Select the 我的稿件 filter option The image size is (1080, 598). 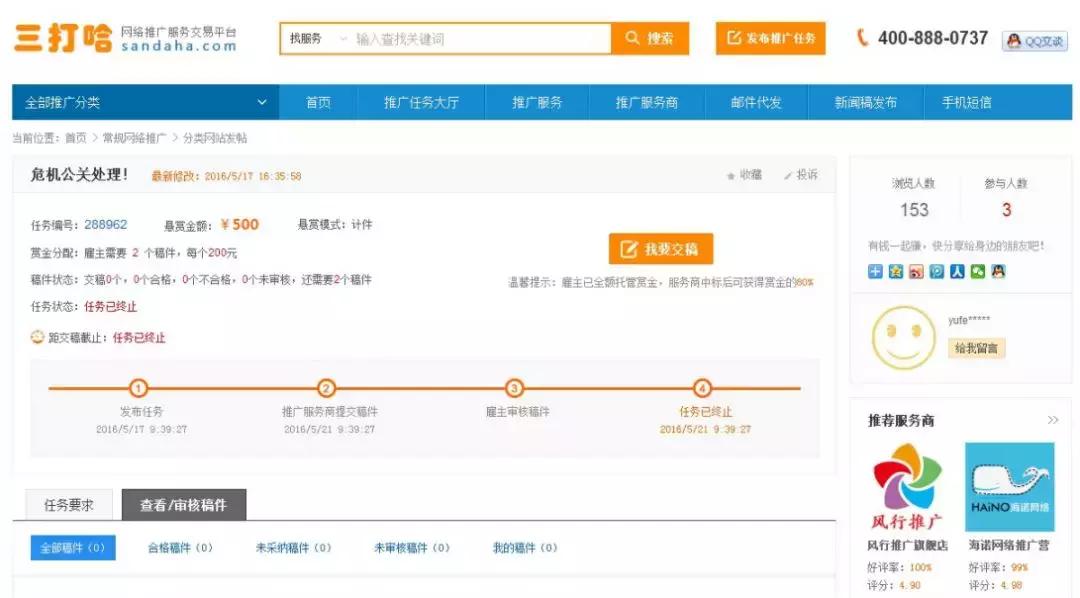pos(522,548)
